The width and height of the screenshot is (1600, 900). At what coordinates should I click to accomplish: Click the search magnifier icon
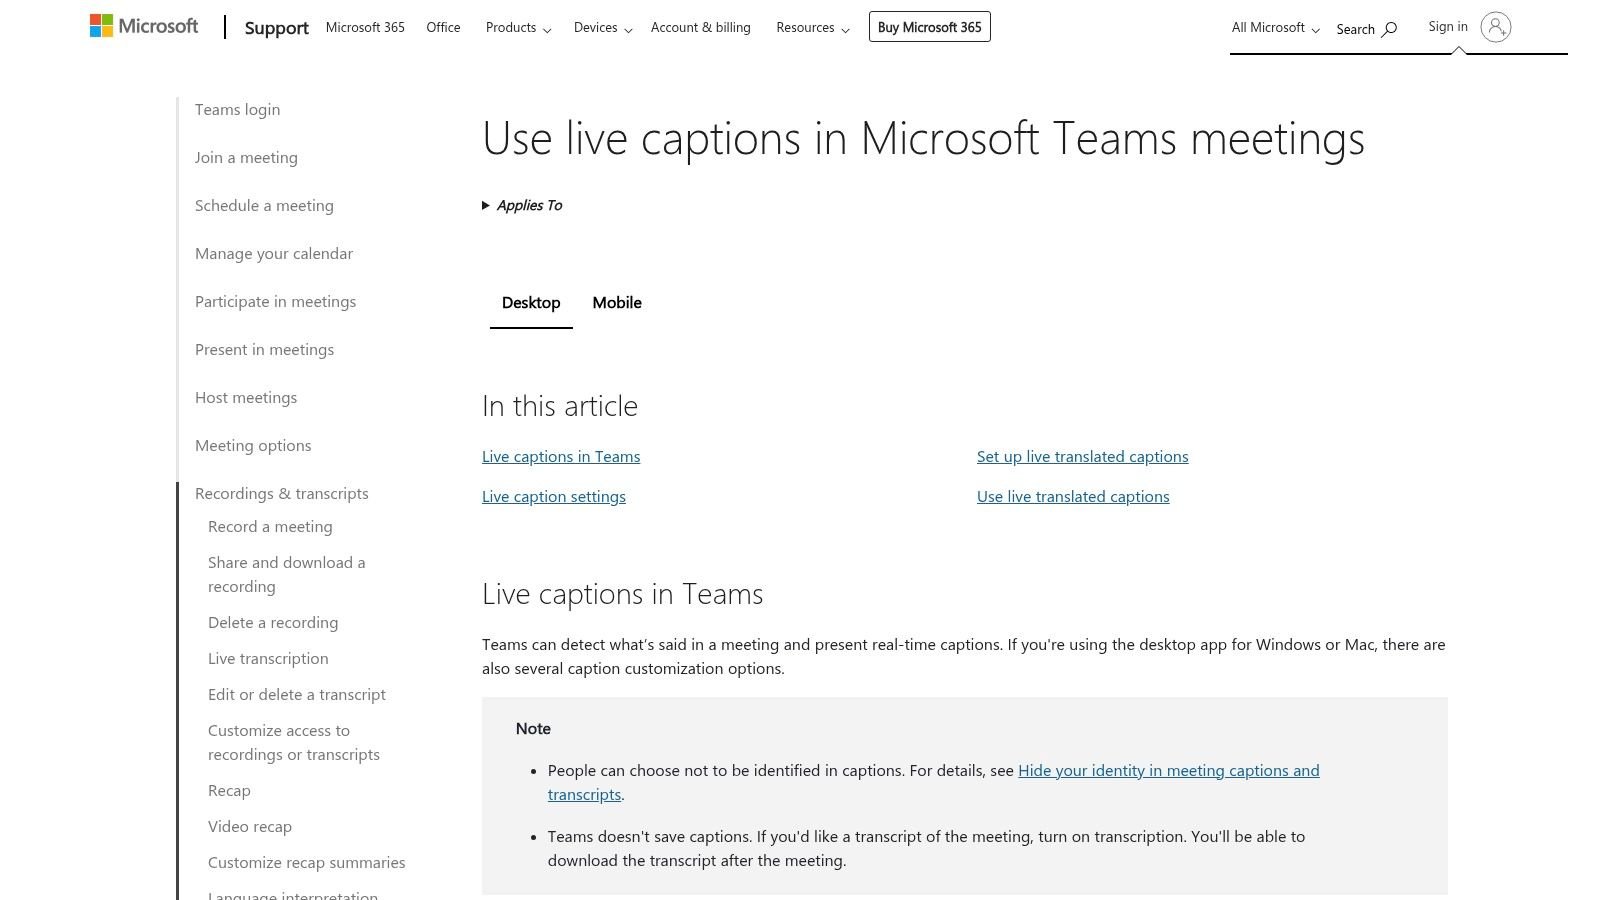pyautogui.click(x=1389, y=29)
